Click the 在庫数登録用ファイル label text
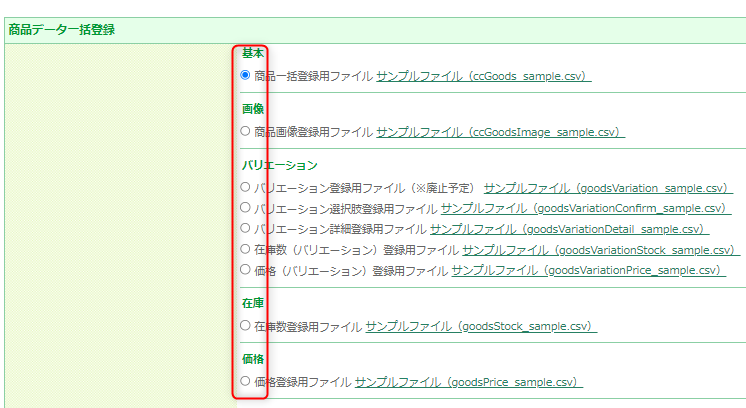The image size is (746, 408). (308, 327)
